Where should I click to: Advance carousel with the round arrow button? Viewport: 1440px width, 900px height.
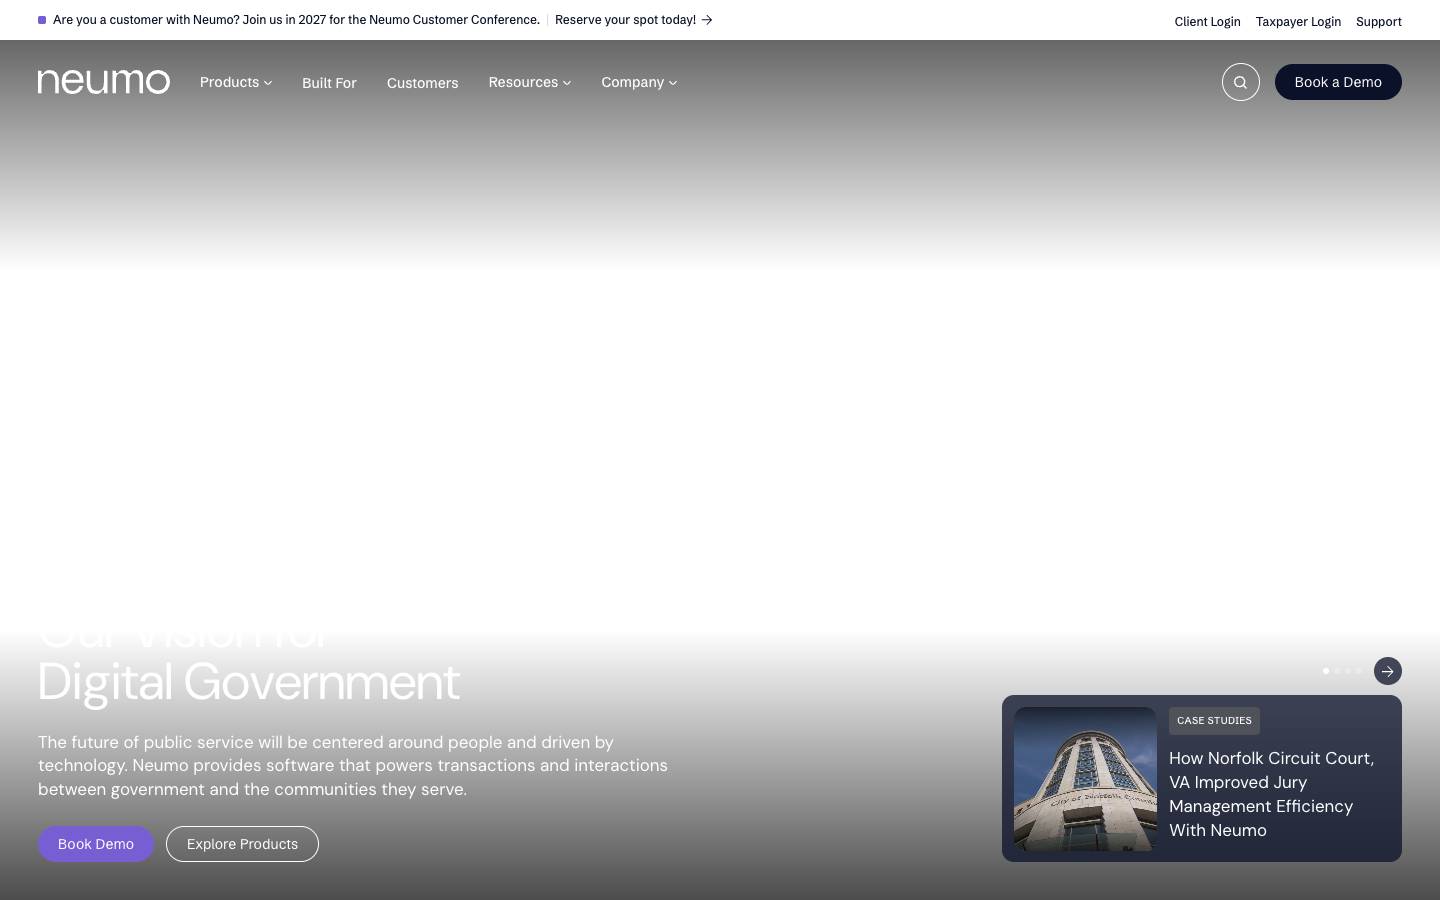click(x=1388, y=671)
